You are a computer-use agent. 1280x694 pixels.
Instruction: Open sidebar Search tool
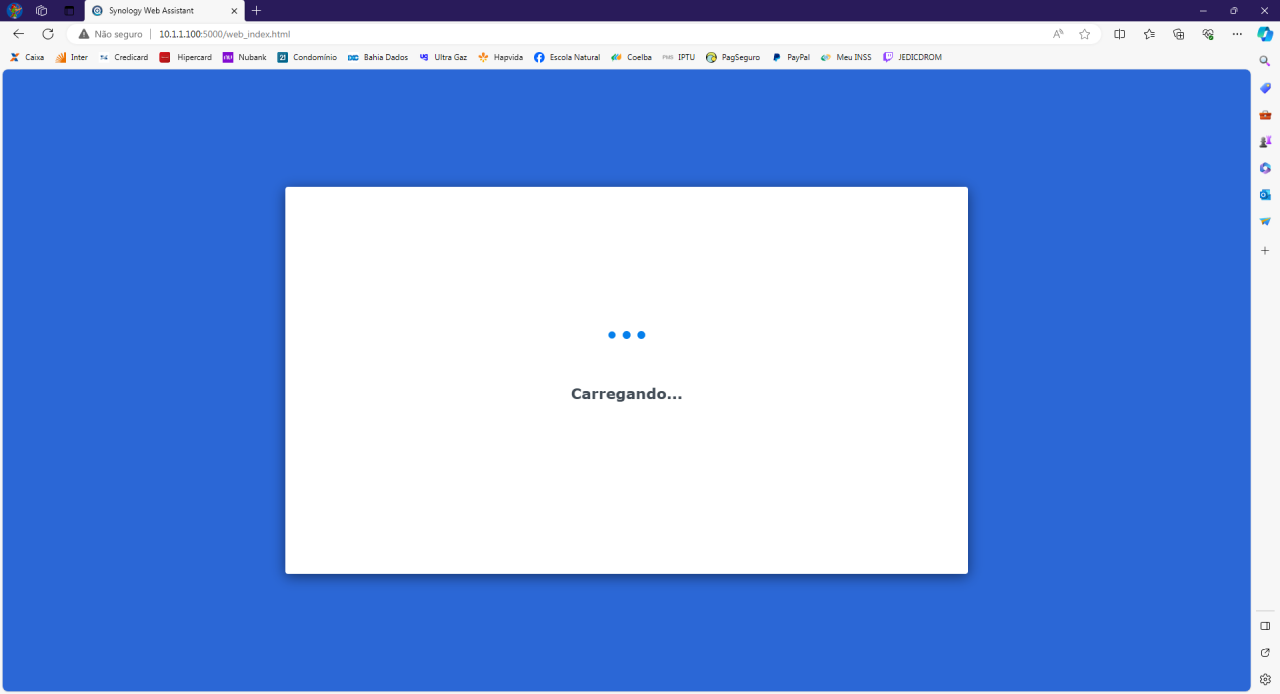[1265, 61]
